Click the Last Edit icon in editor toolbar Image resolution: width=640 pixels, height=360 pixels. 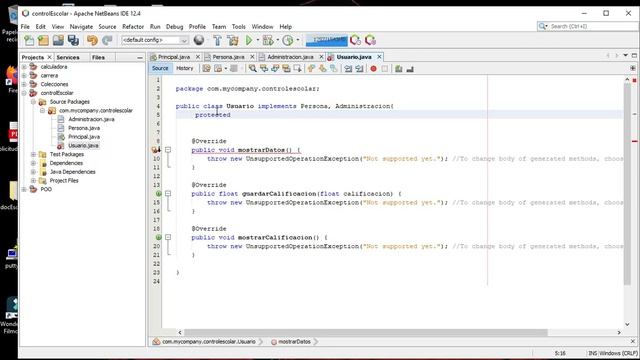207,69
